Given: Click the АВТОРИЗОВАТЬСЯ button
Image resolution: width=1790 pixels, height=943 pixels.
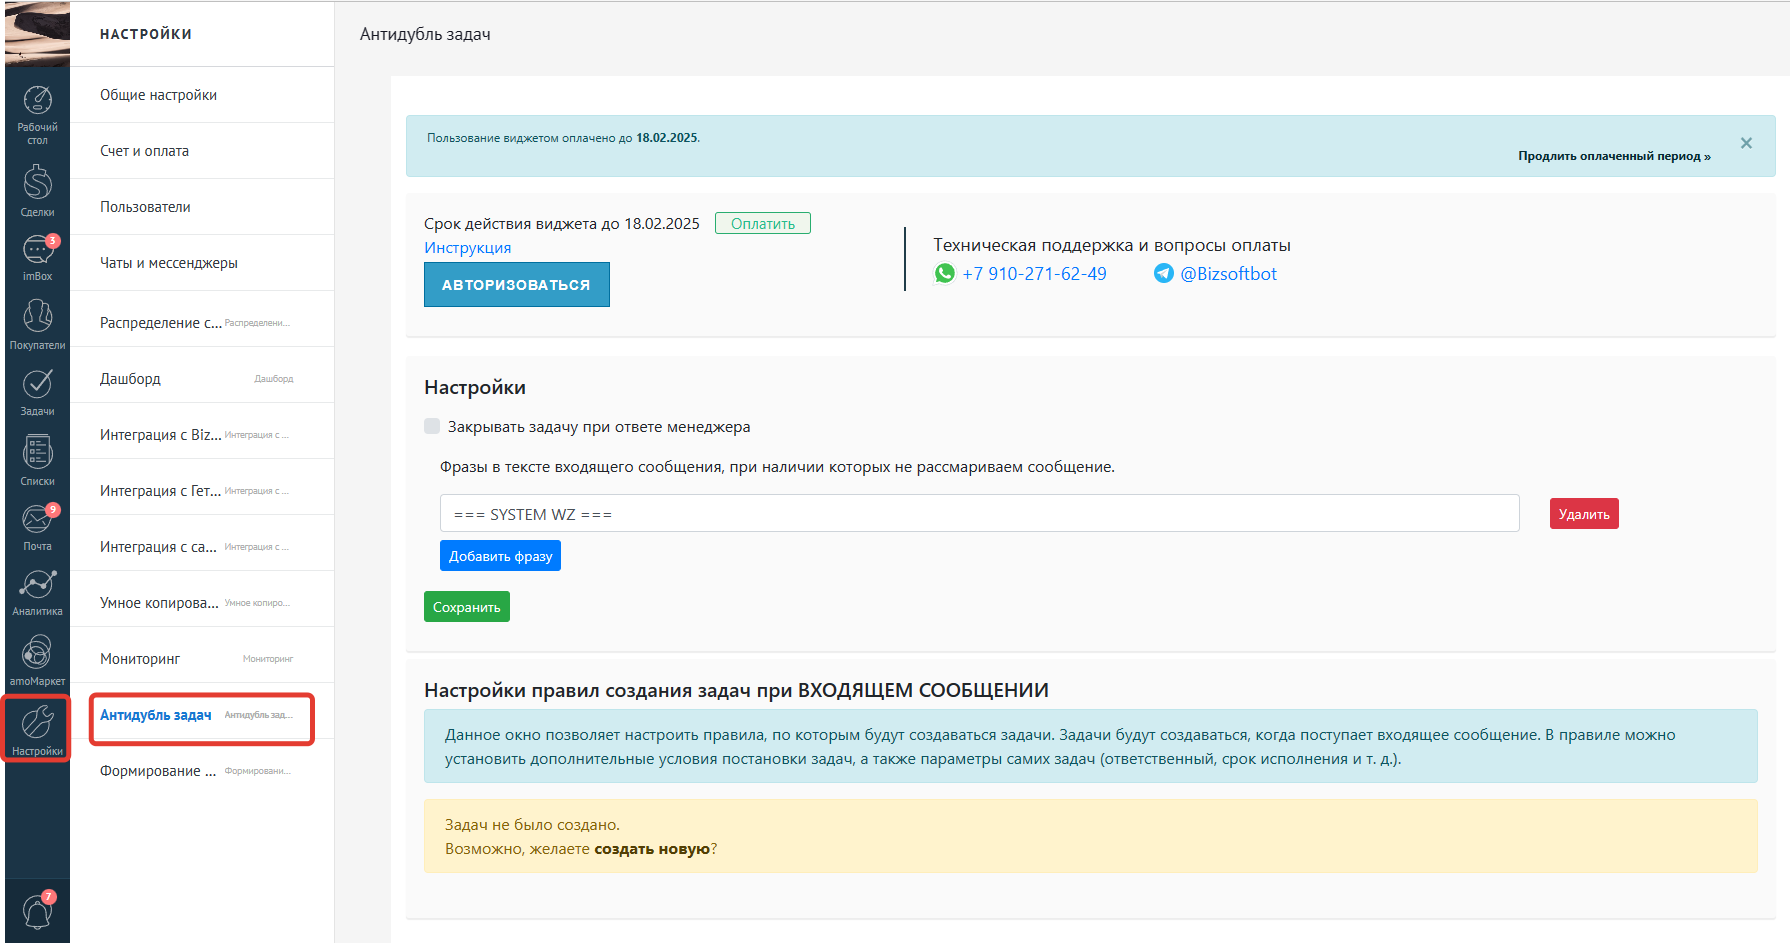Looking at the screenshot, I should pos(516,285).
